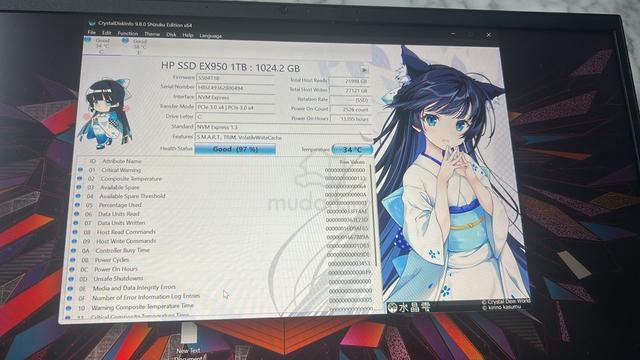Click the 34 °C temperature button
Viewport: 640px width, 360px height.
[x=352, y=150]
